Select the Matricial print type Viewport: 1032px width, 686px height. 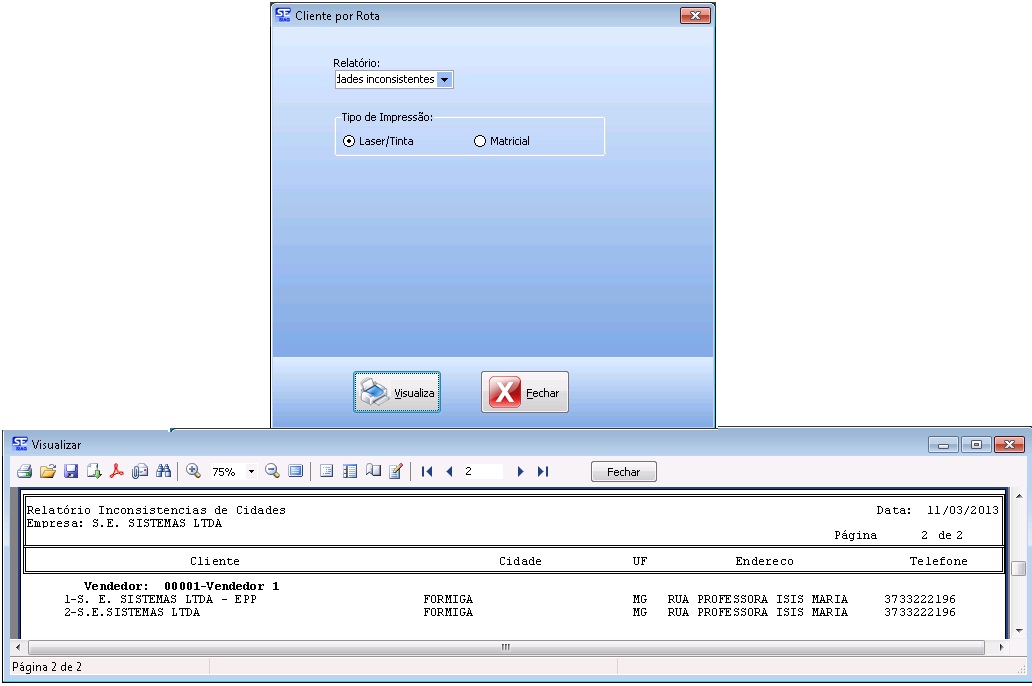(x=479, y=141)
